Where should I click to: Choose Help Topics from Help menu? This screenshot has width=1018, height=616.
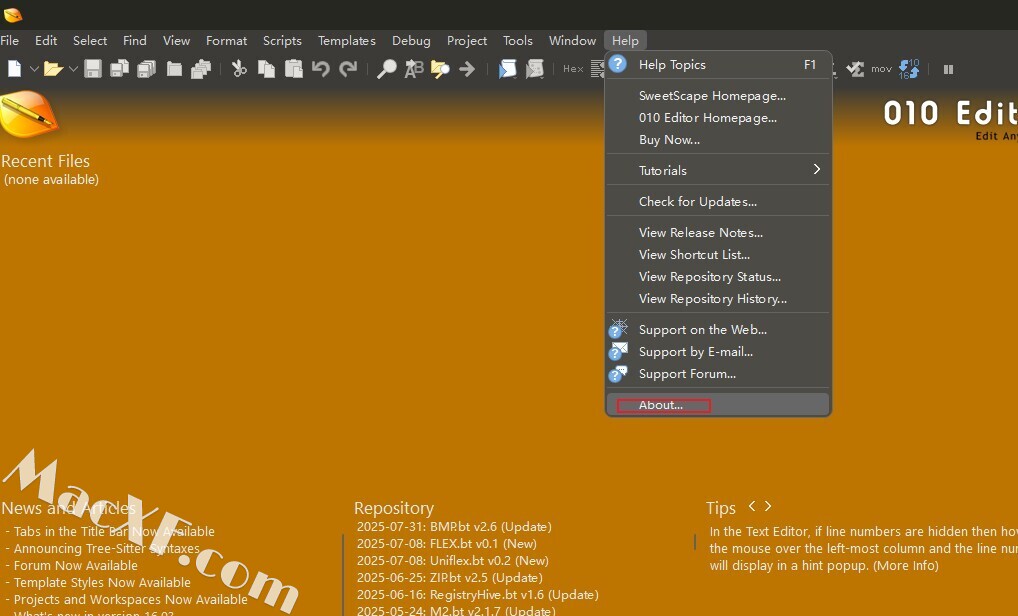(x=718, y=65)
